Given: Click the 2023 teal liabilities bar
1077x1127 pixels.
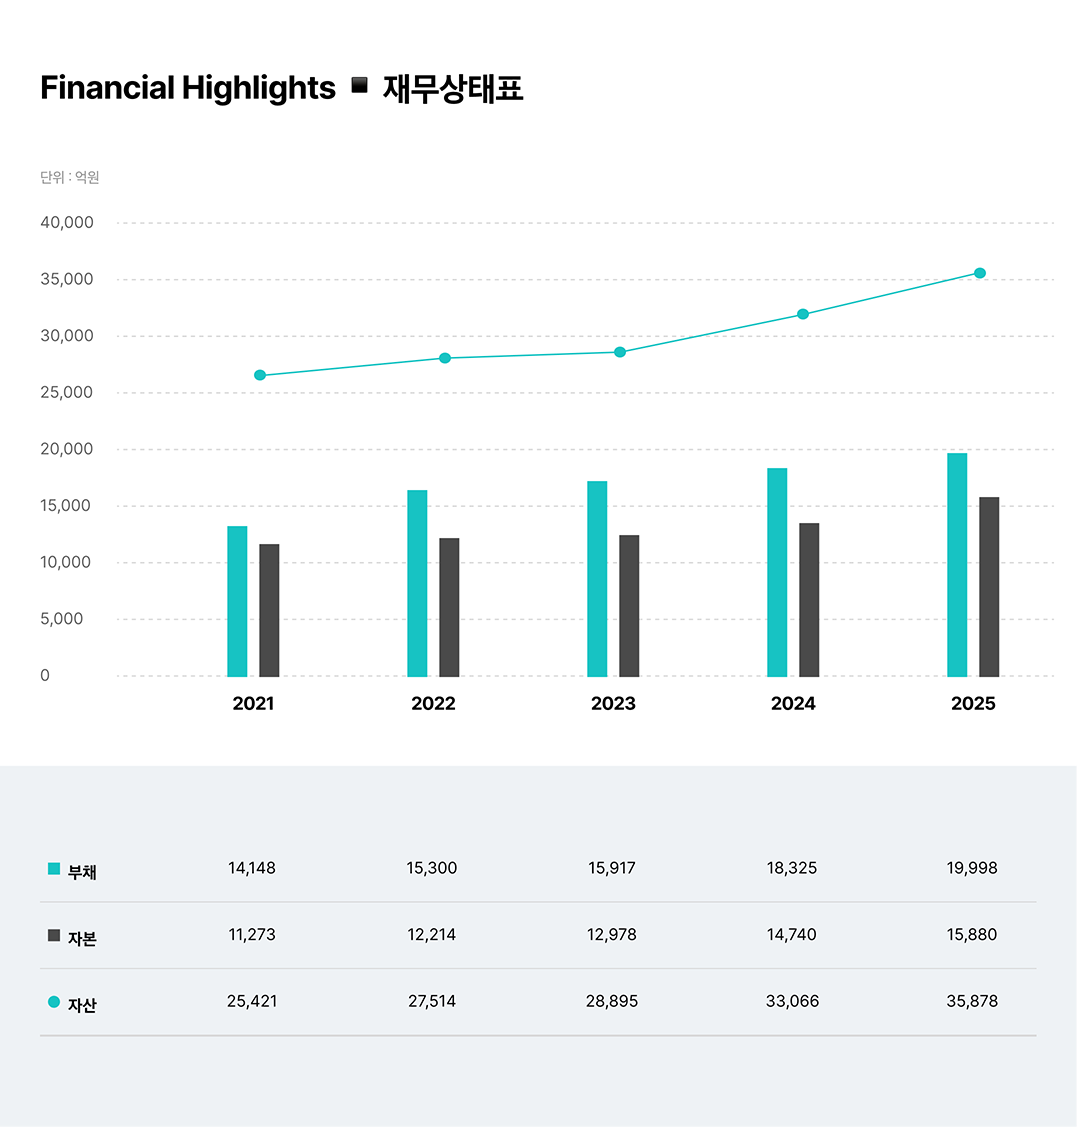Looking at the screenshot, I should coord(597,579).
